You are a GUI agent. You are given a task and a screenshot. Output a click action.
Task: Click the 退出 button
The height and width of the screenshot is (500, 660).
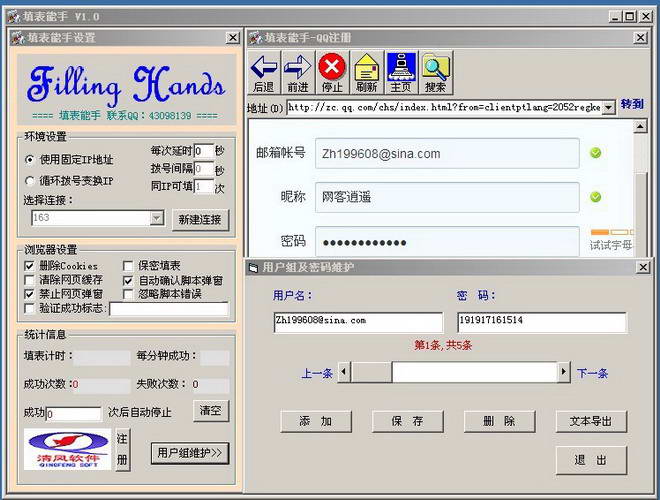click(x=591, y=460)
